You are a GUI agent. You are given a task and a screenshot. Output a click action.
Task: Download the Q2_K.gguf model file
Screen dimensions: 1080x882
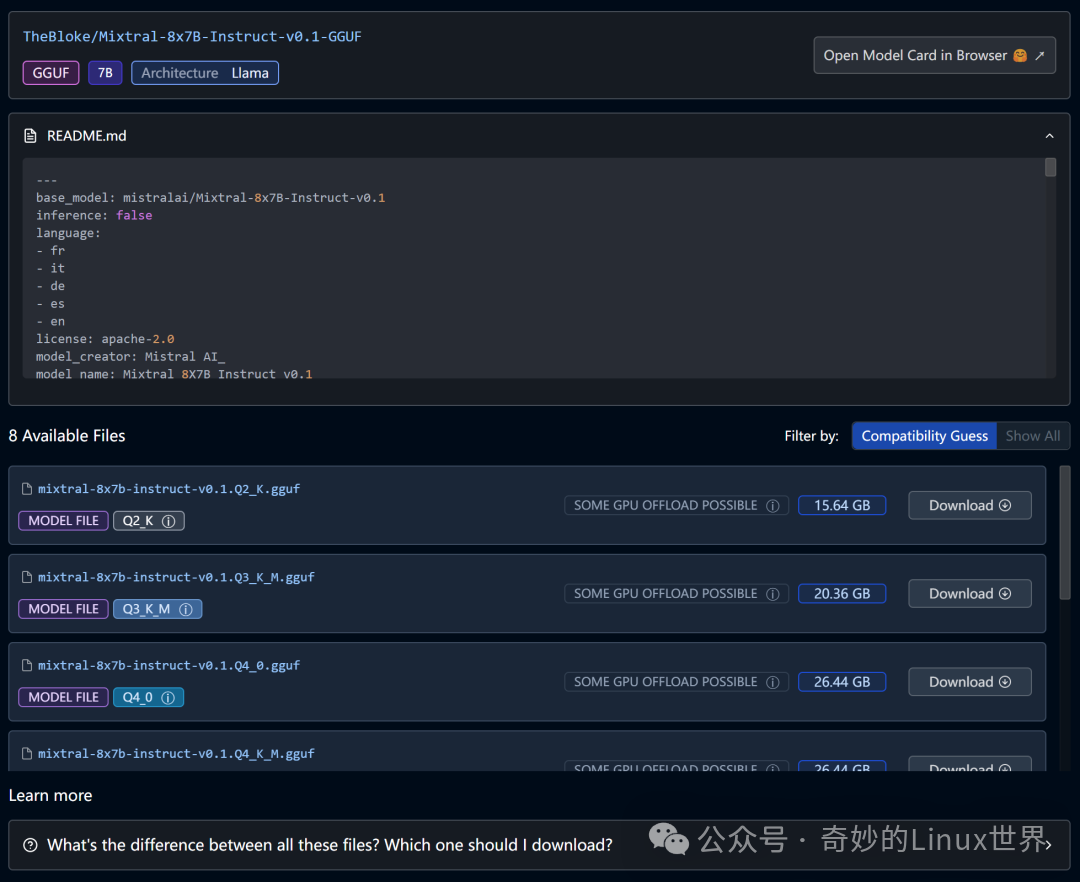click(x=969, y=505)
